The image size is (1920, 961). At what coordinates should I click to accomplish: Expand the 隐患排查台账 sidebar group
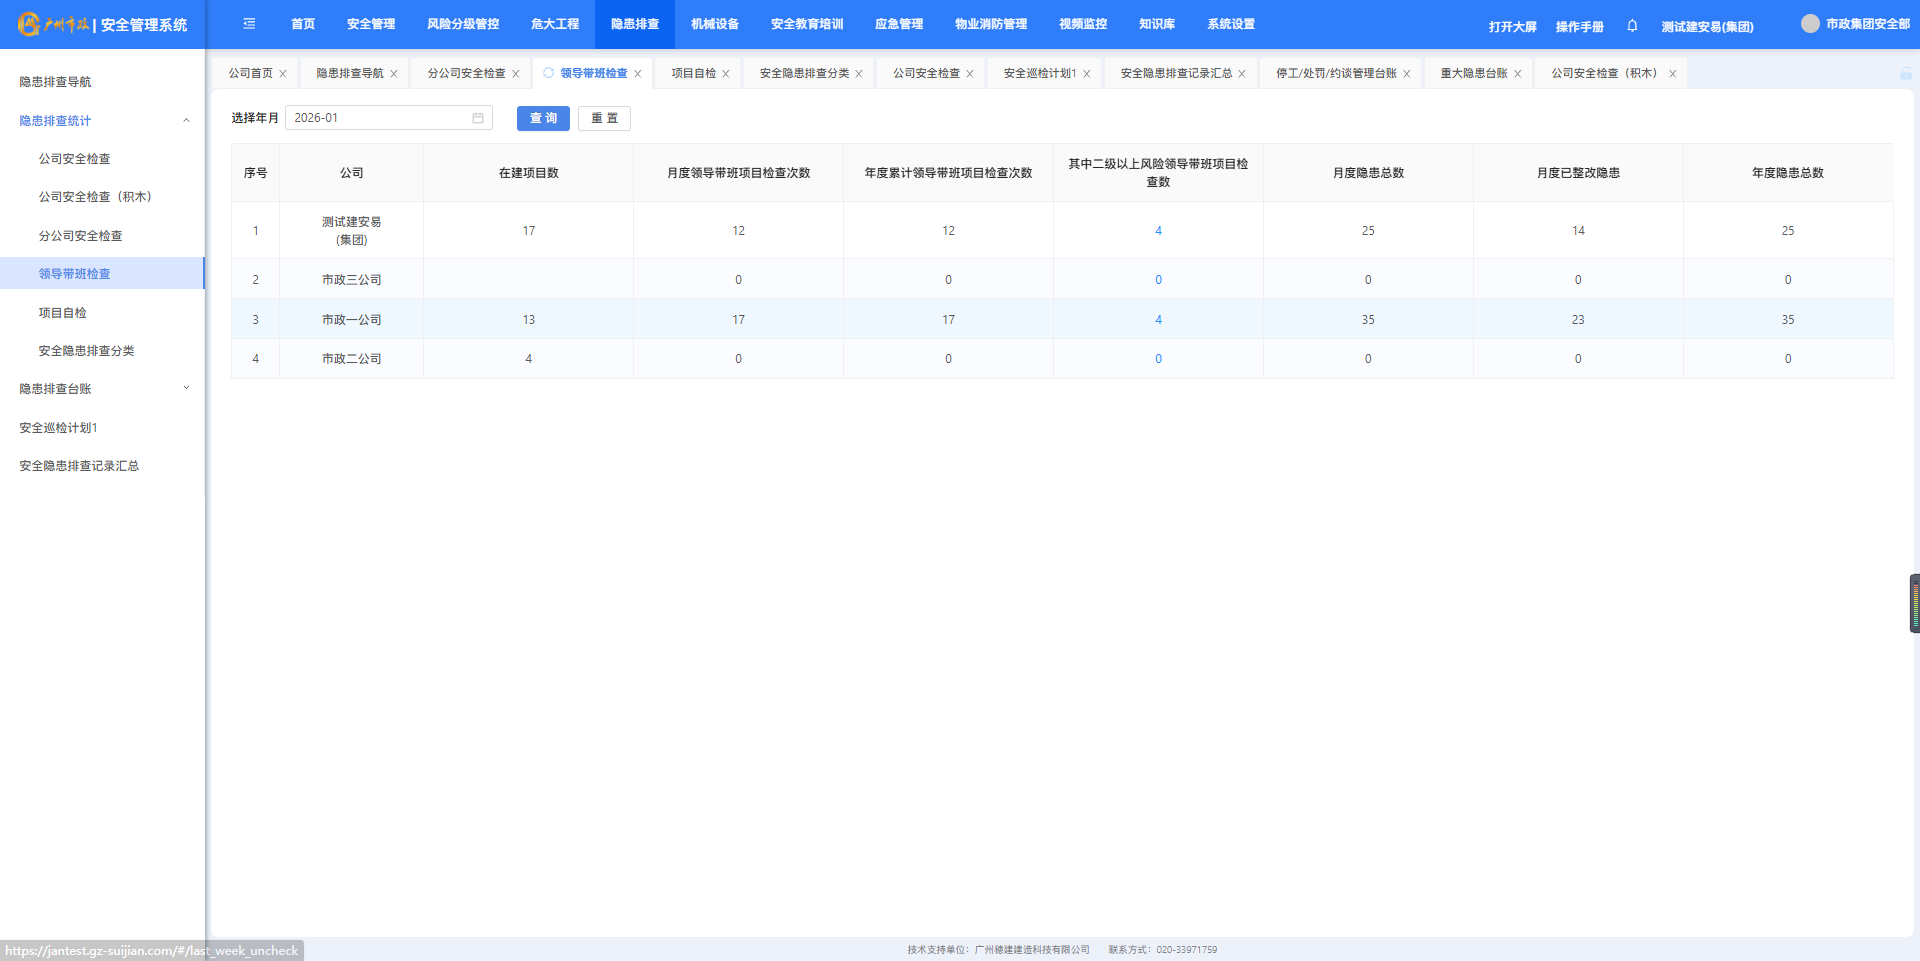186,389
